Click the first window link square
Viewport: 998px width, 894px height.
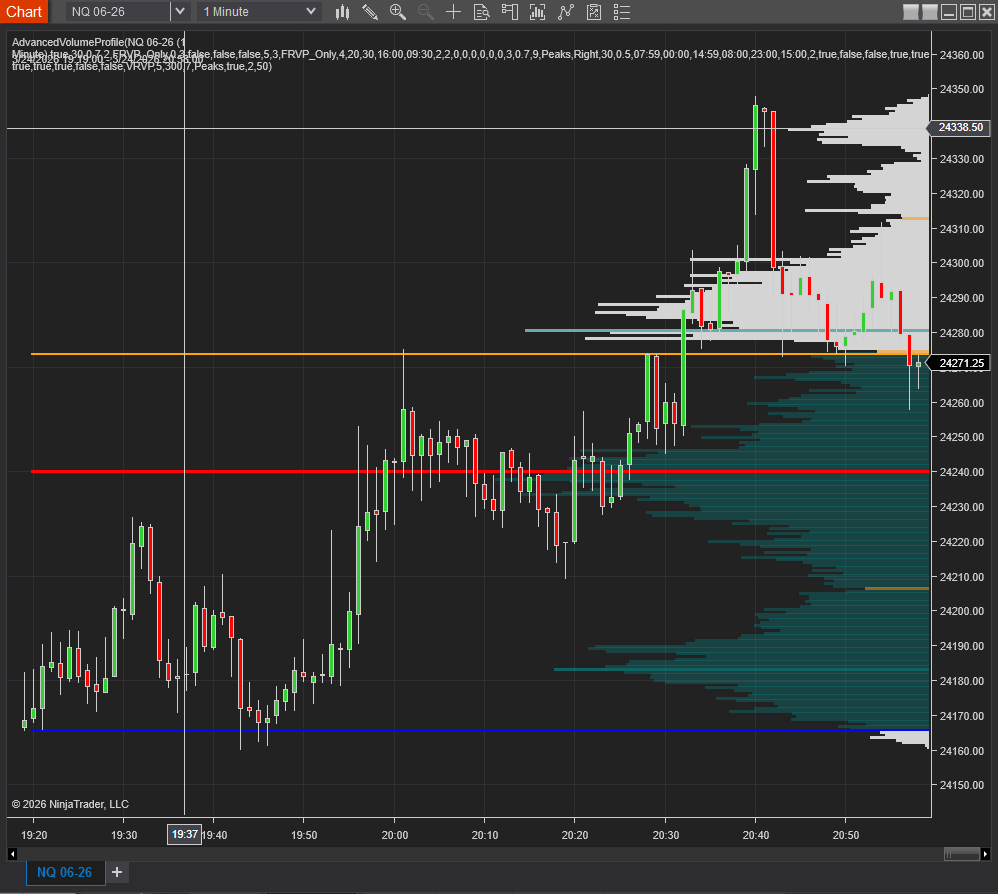911,11
